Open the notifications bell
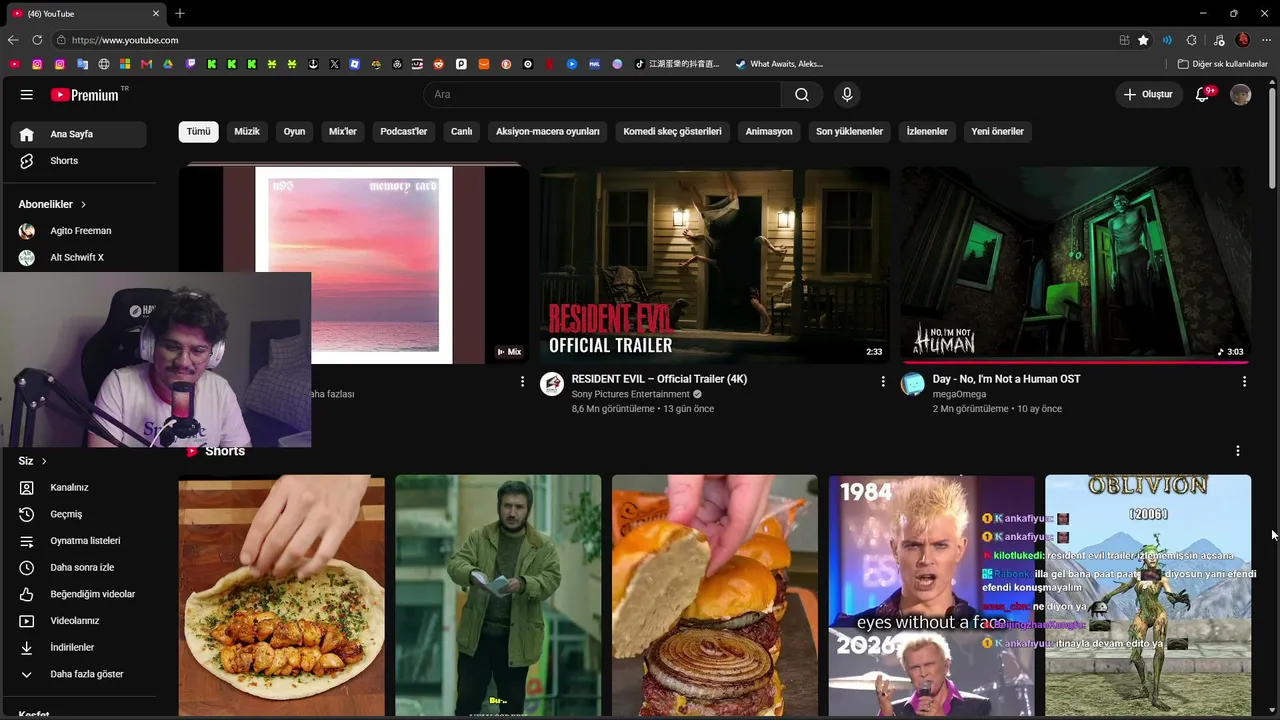This screenshot has height=720, width=1280. point(1203,95)
